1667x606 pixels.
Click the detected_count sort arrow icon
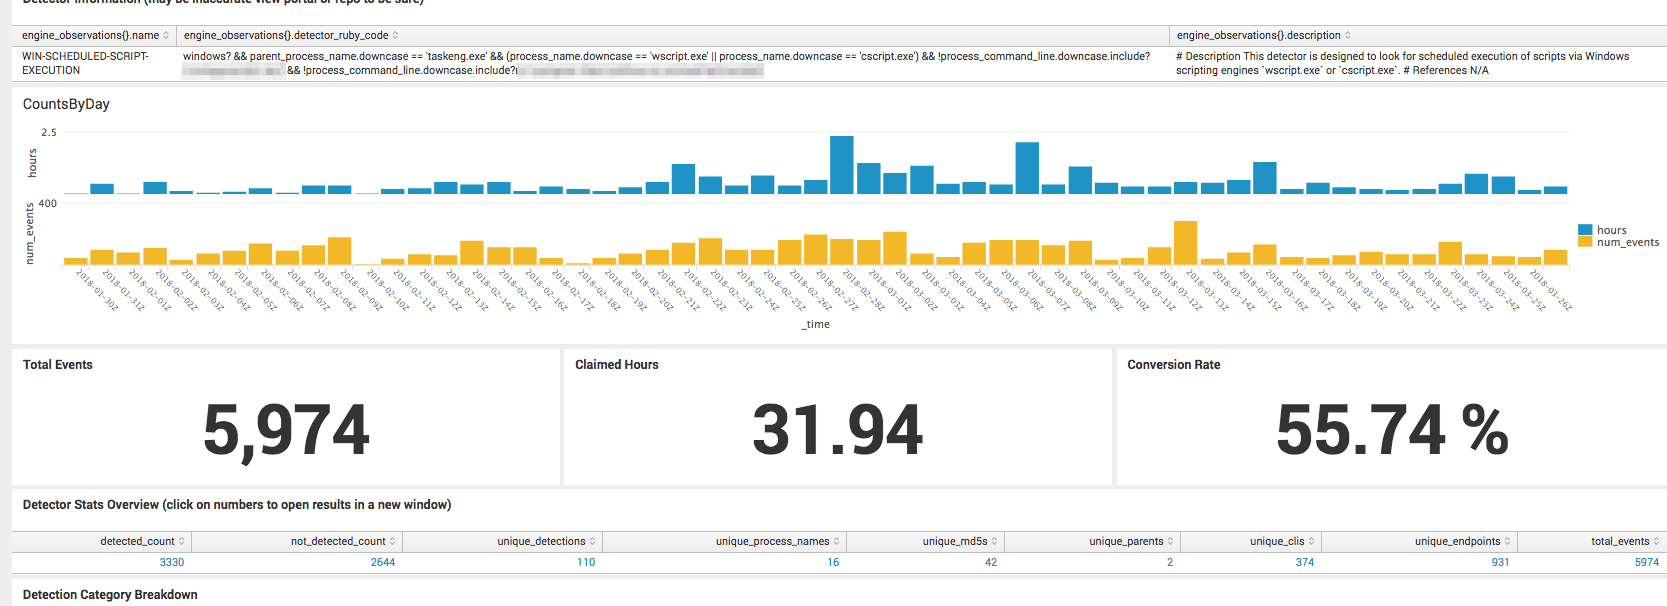tap(181, 542)
